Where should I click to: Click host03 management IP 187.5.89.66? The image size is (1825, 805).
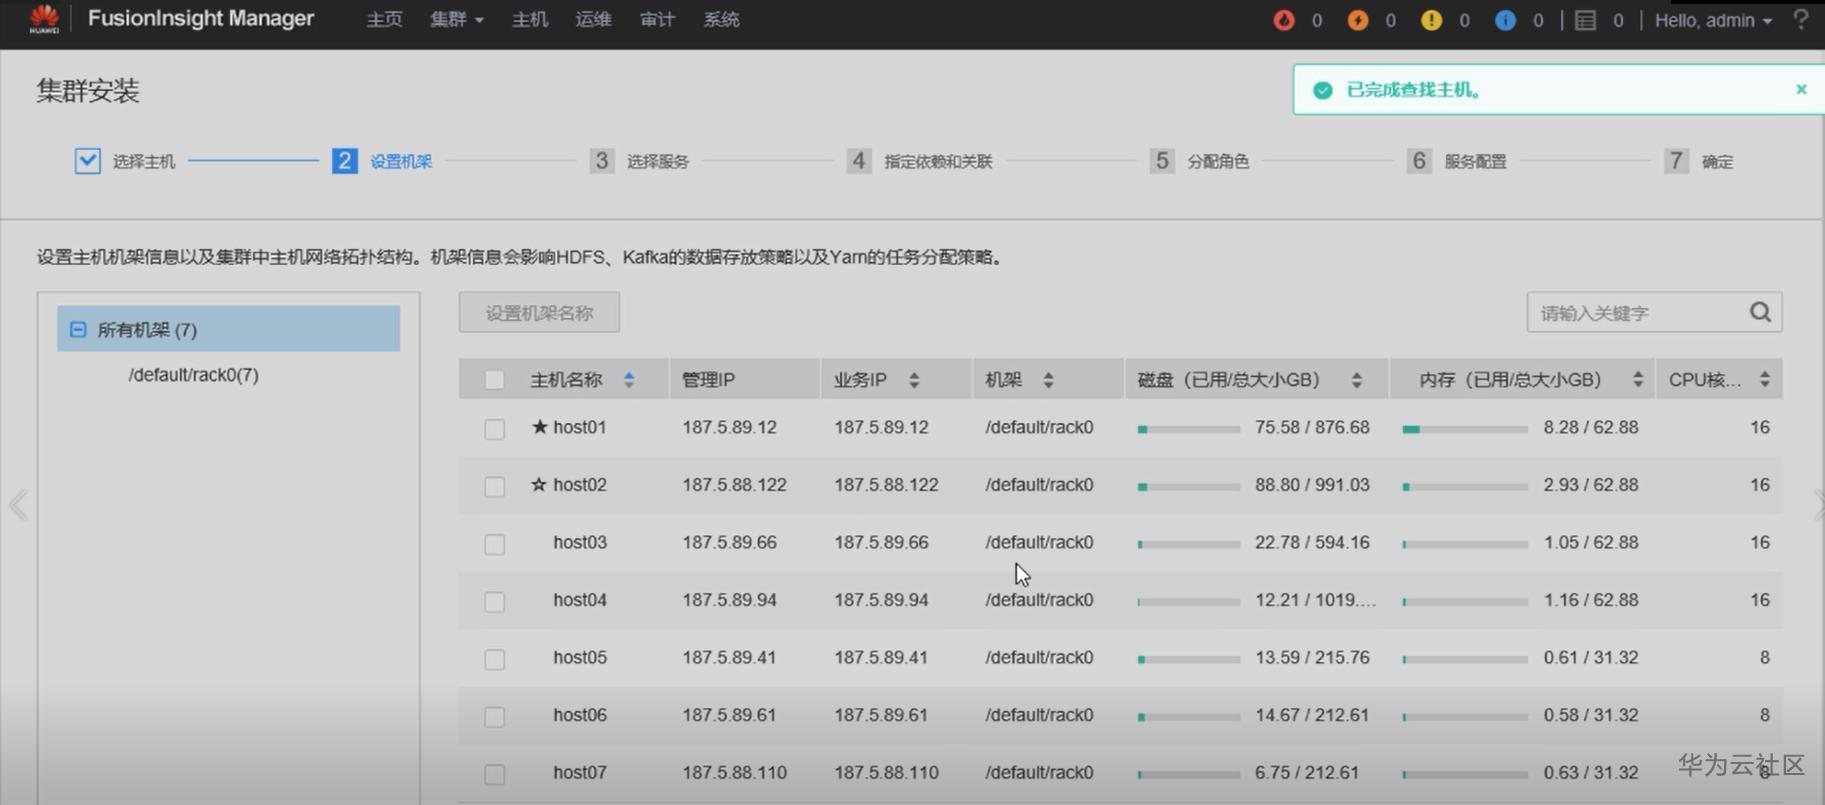(730, 542)
